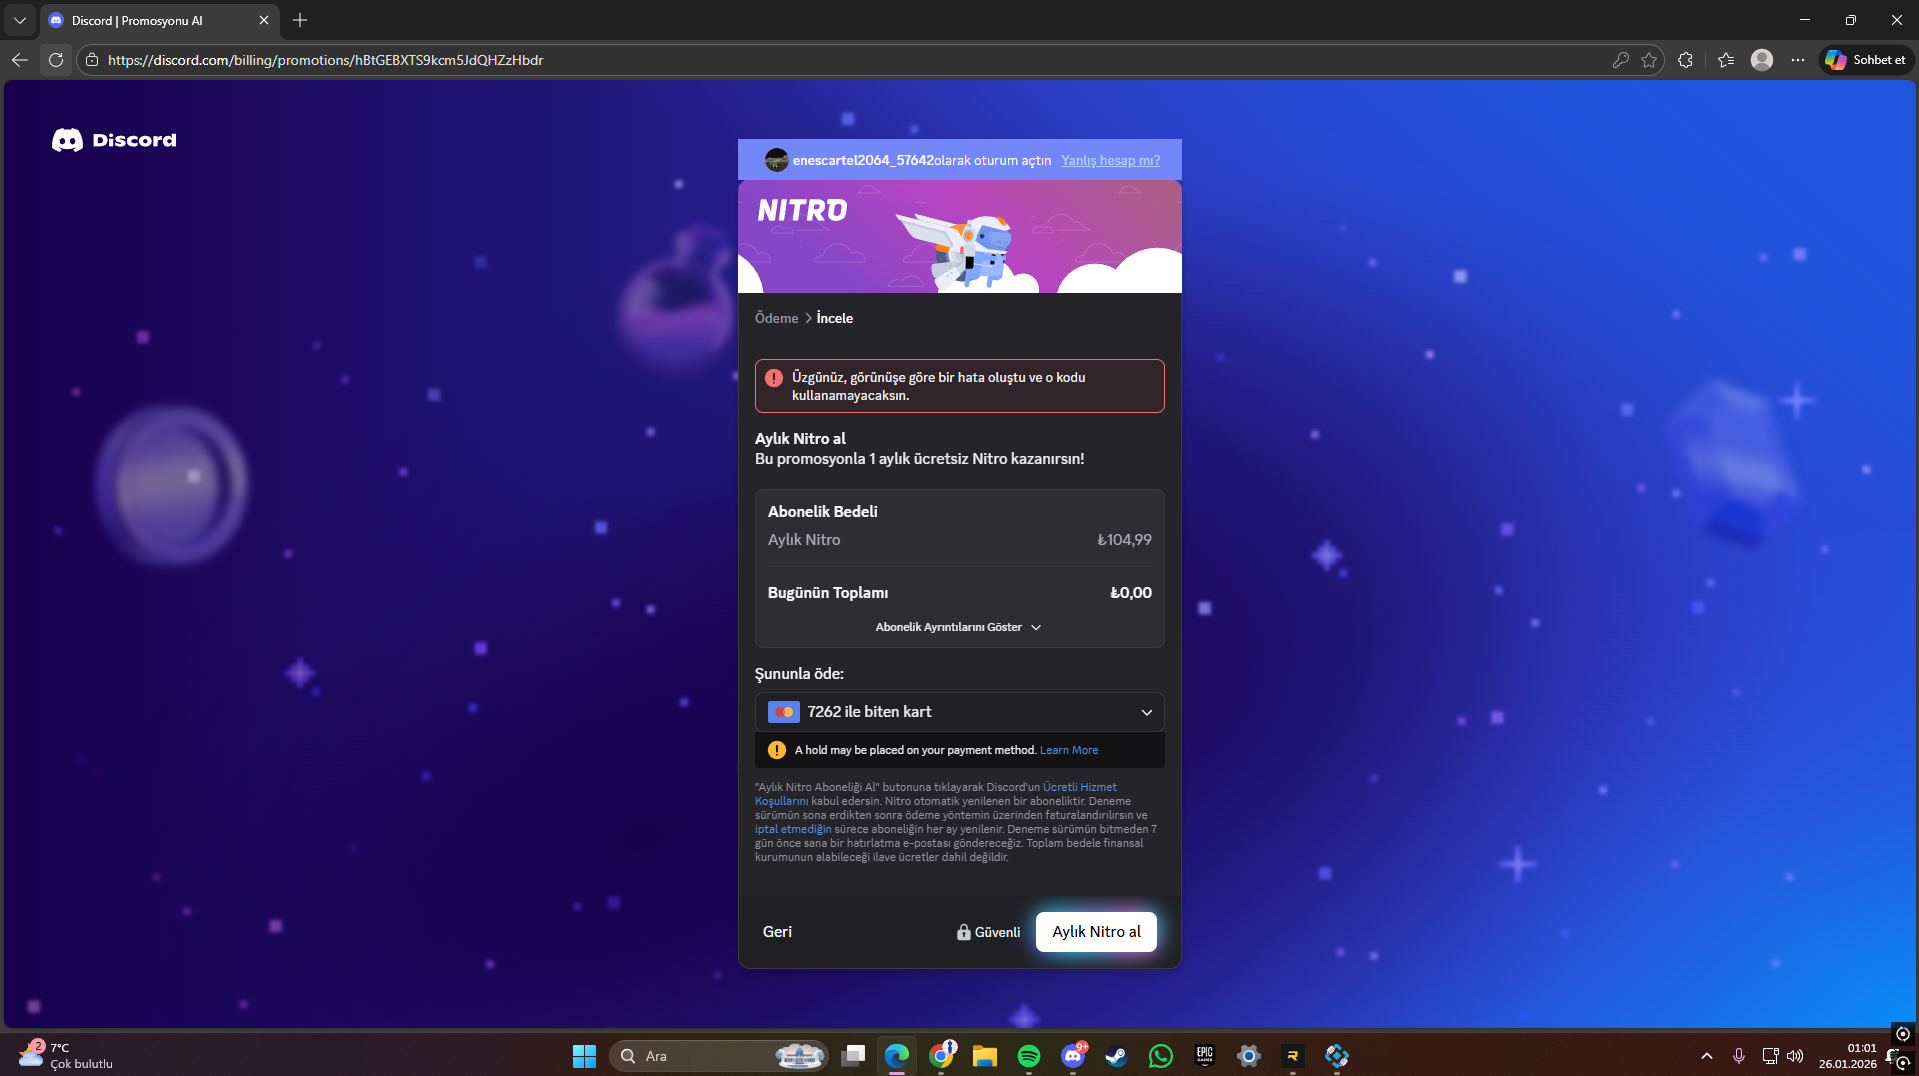Open saved passwords key icon in address bar

click(x=1621, y=60)
